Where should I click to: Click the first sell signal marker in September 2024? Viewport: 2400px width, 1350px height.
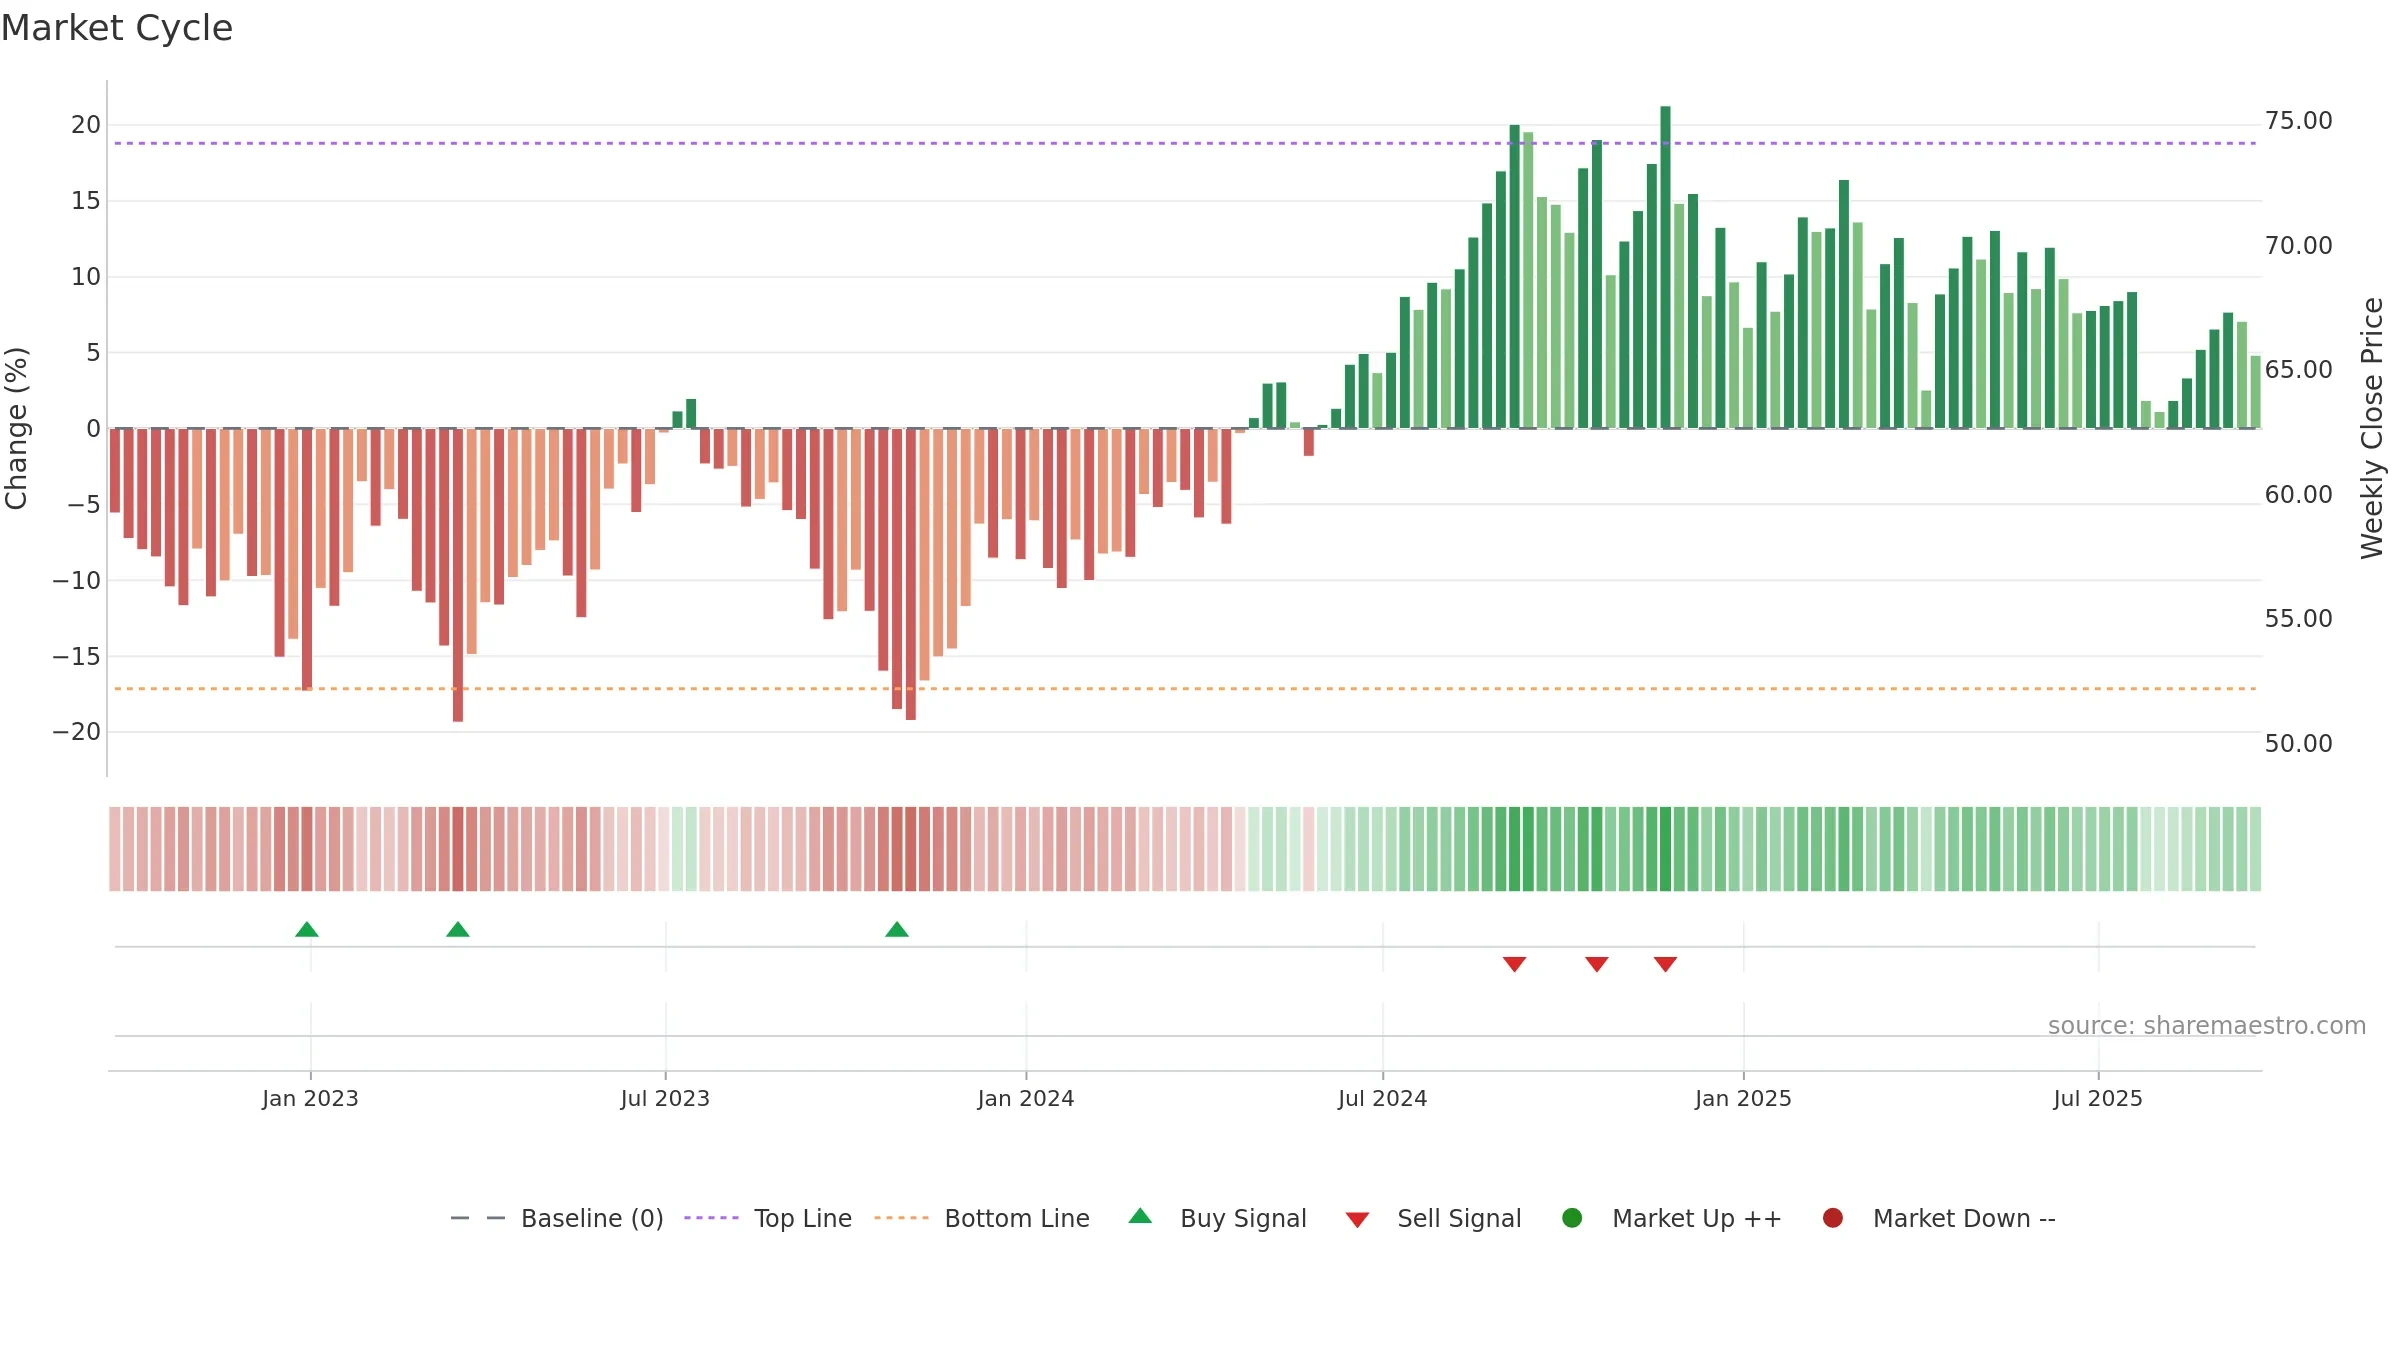[1514, 964]
